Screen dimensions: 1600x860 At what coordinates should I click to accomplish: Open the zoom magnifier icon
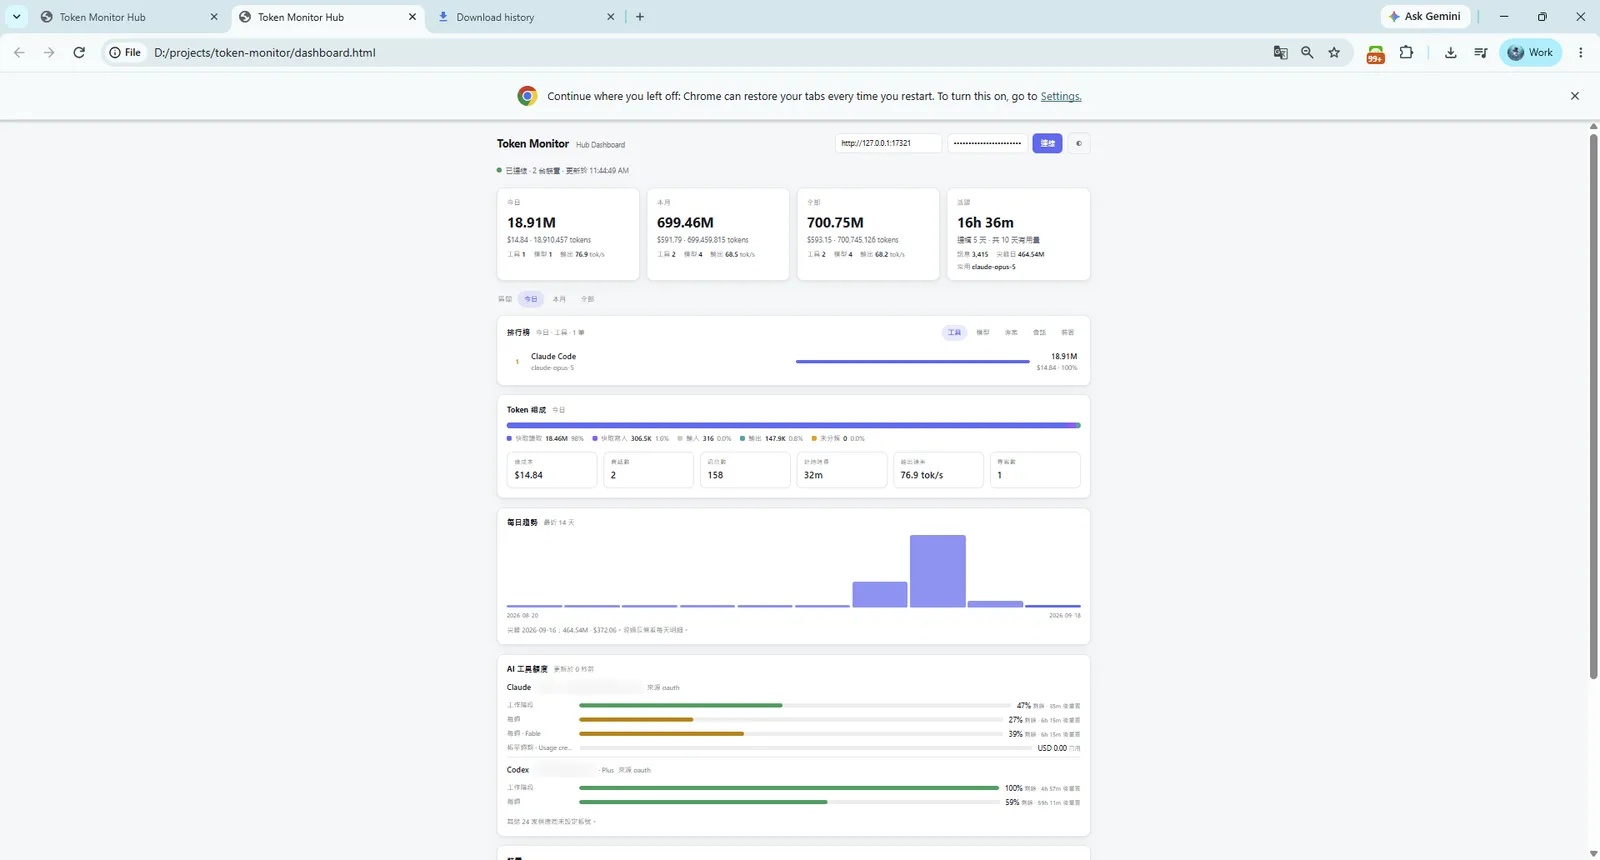(1307, 53)
